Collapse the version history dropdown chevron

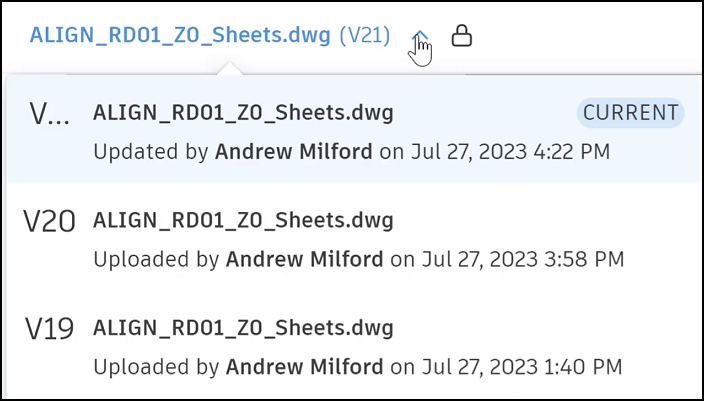420,36
